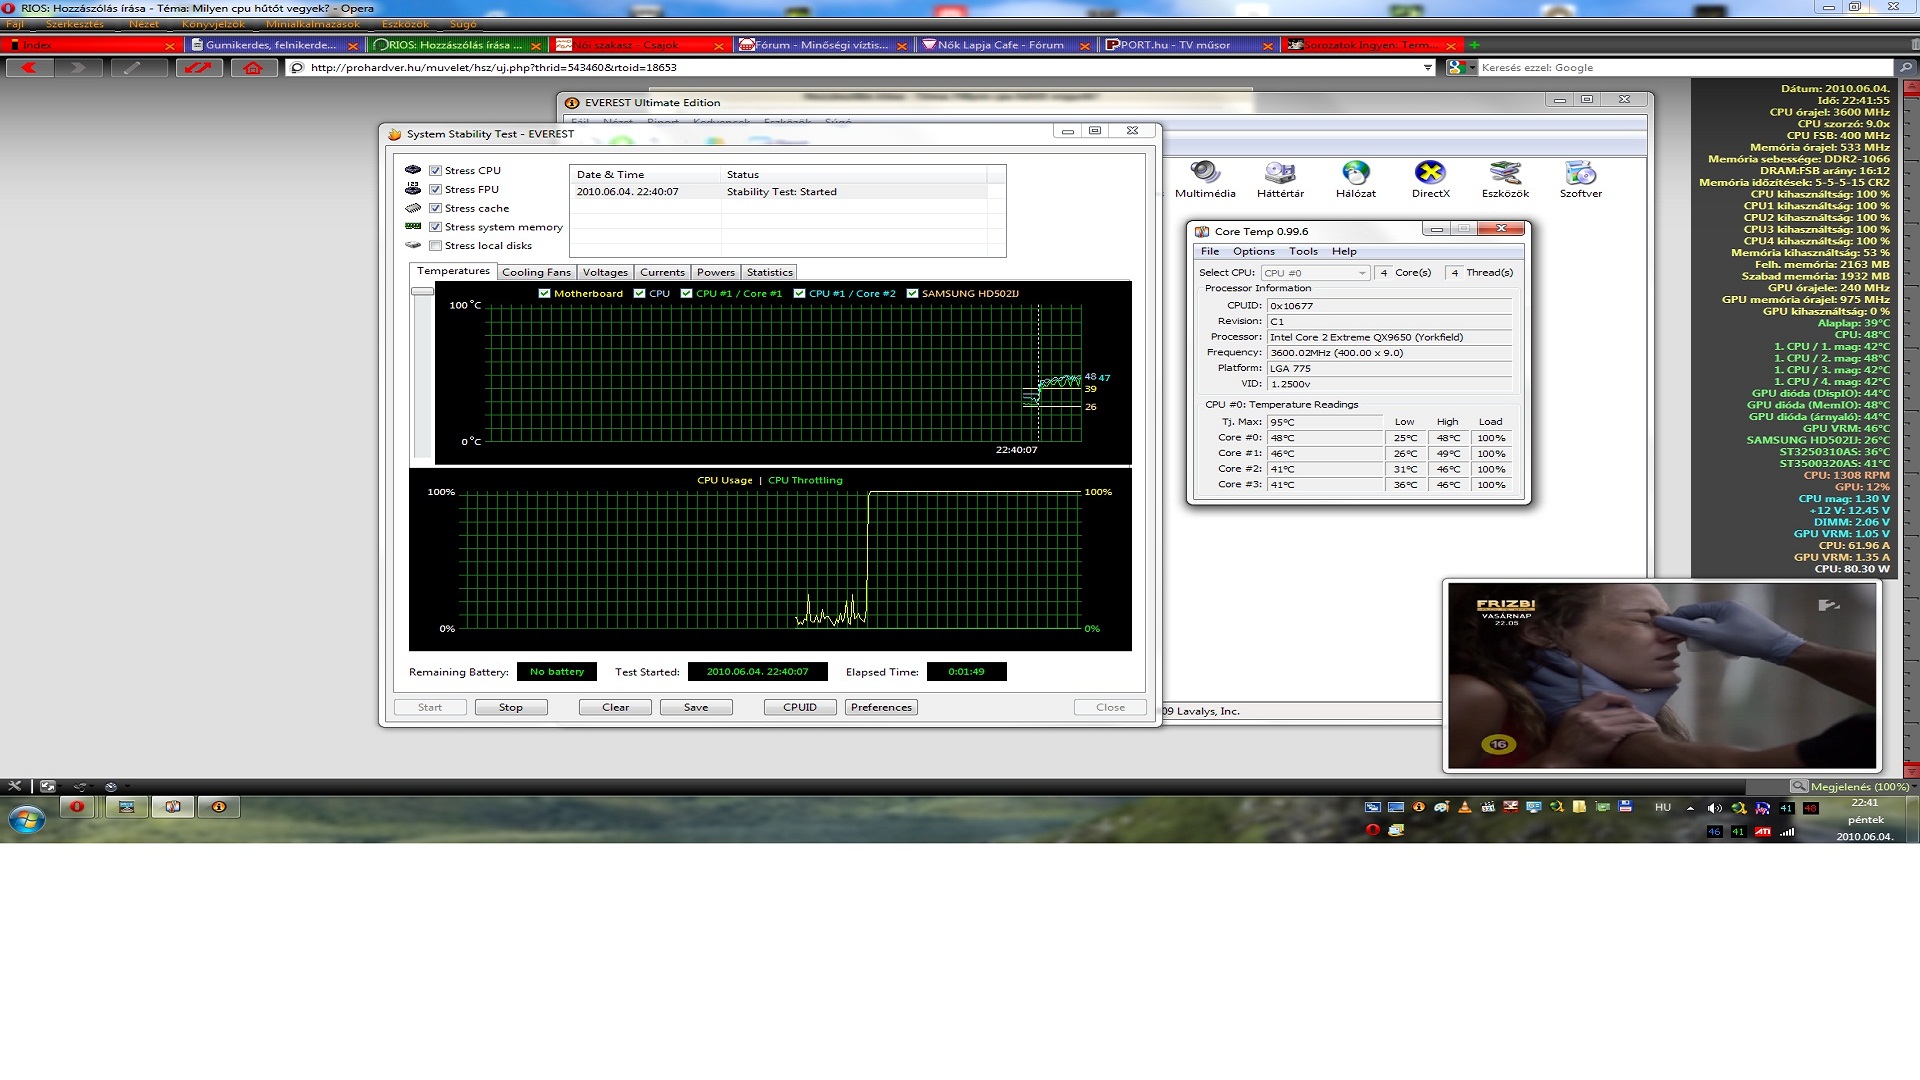
Task: Toggle the white CPU graph checkbox
Action: [639, 294]
